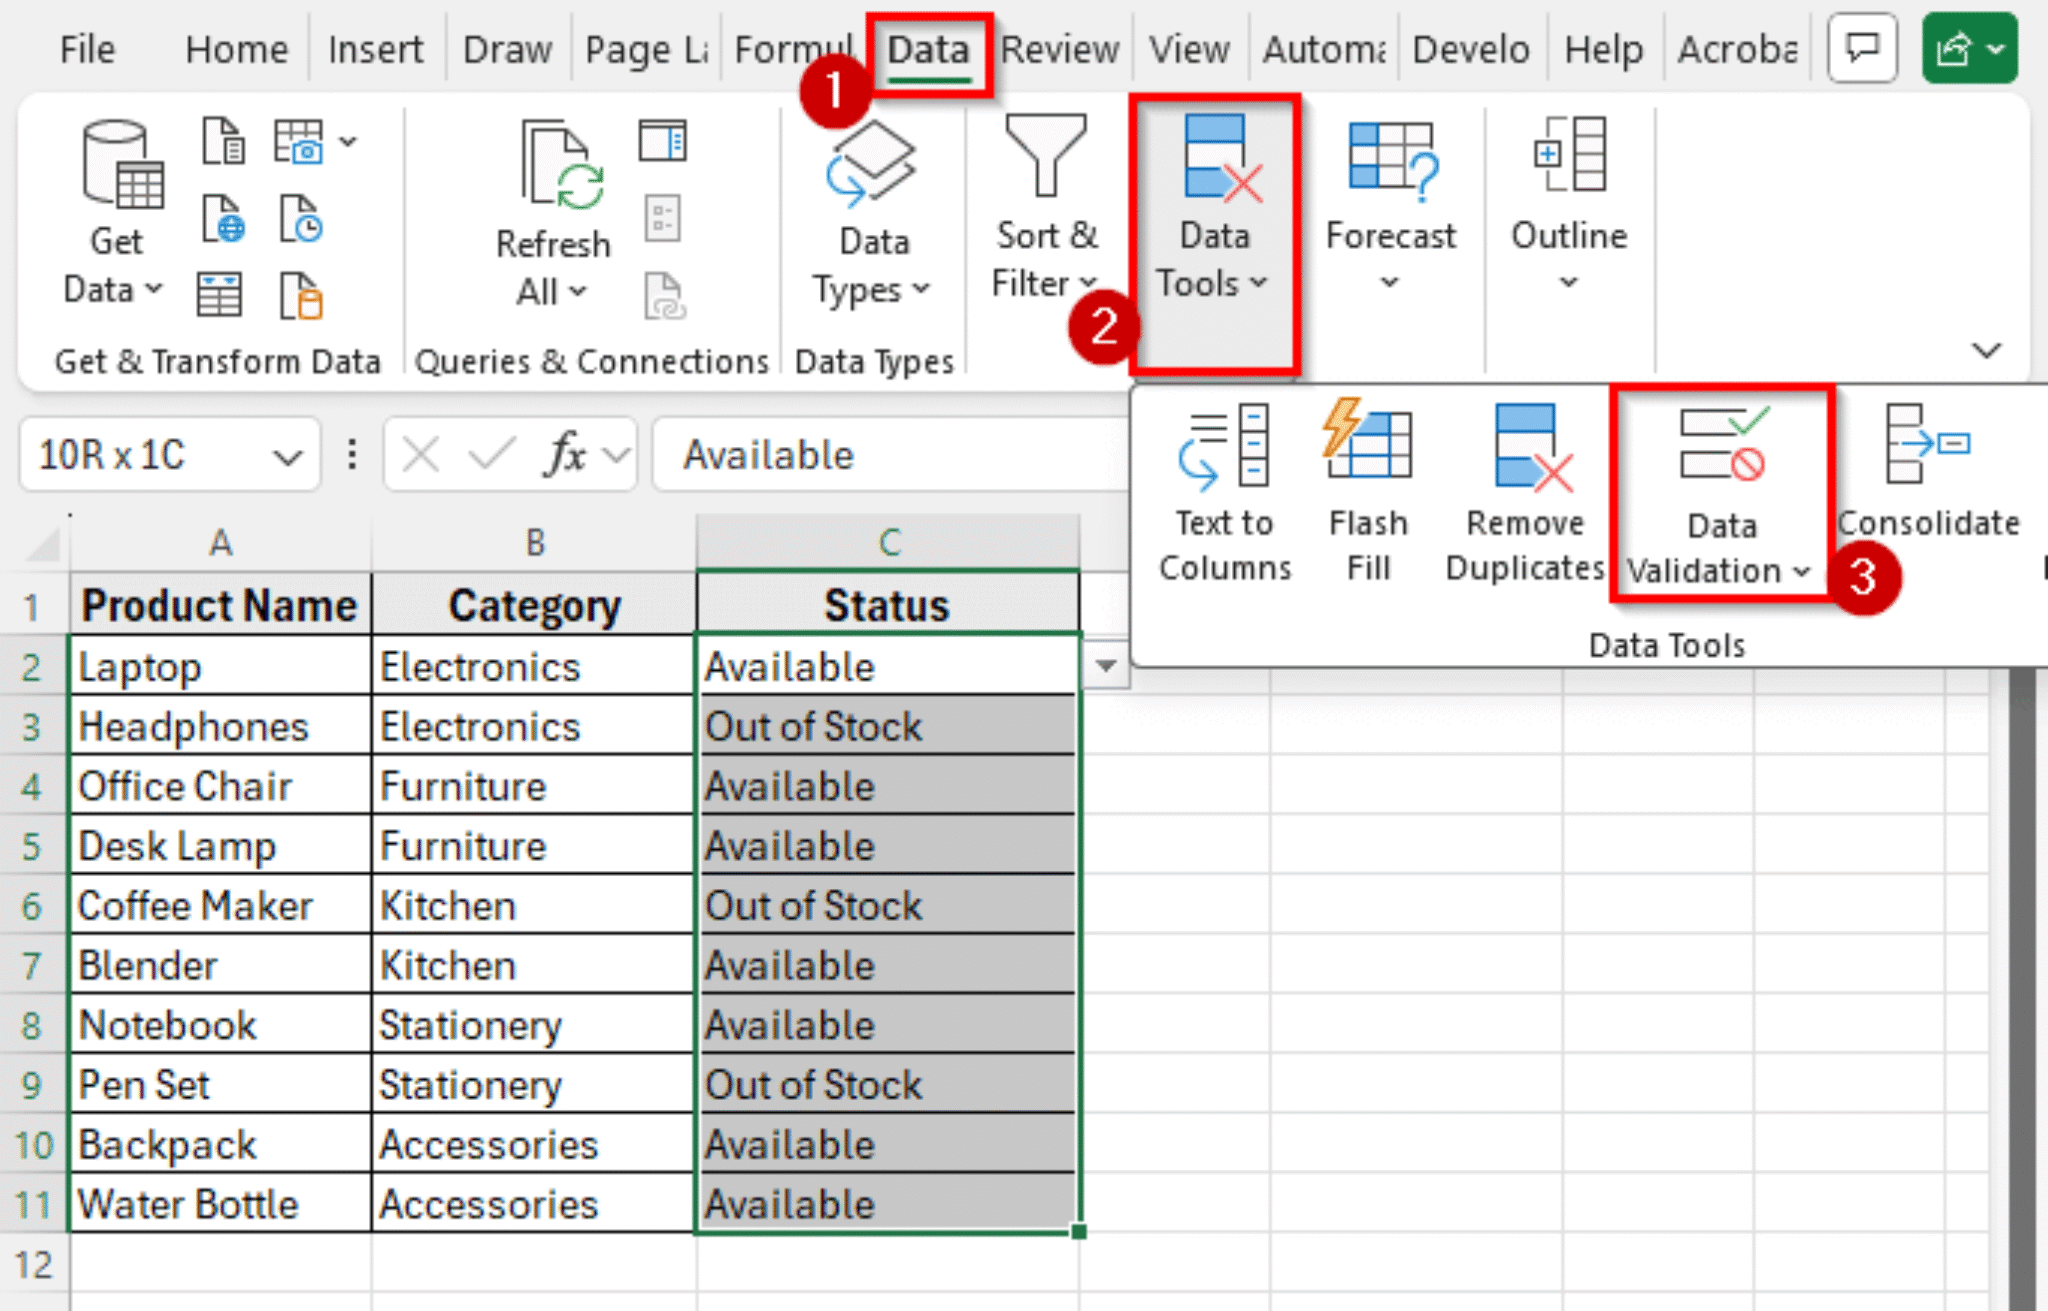The image size is (2048, 1311).
Task: Select Pen Set's Out of Stock cell
Action: coord(888,1084)
